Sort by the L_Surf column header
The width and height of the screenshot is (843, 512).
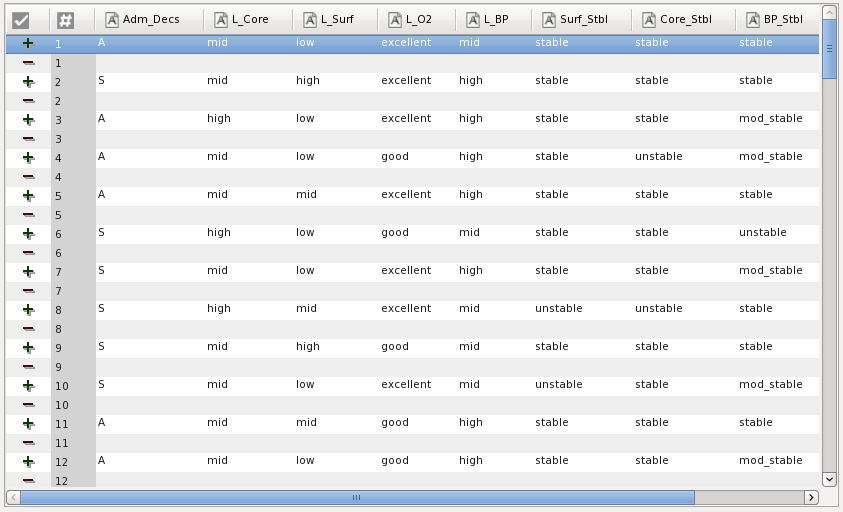335,20
